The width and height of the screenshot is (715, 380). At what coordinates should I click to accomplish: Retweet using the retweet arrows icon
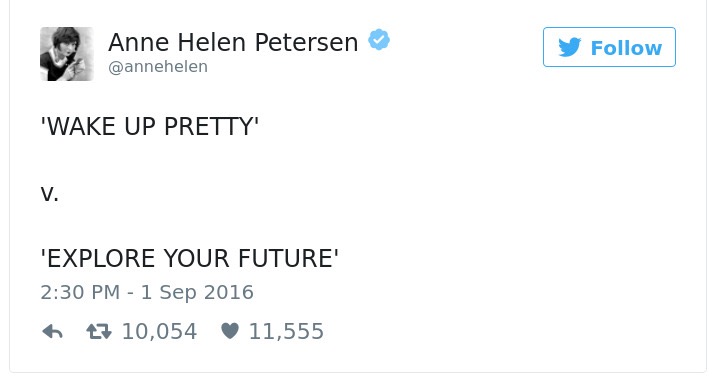[x=99, y=332]
